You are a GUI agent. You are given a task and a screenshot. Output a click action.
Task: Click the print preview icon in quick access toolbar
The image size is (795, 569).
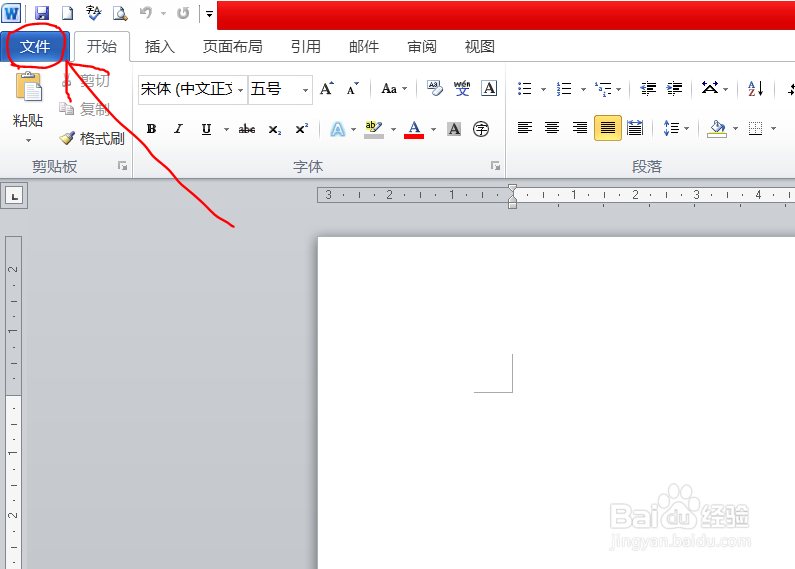click(120, 13)
